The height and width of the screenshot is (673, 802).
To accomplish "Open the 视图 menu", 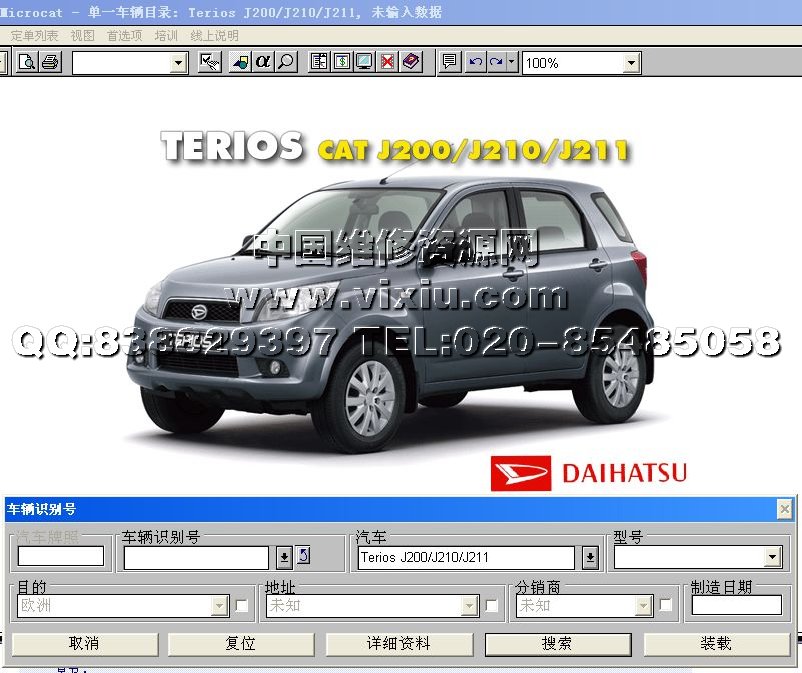I will pos(82,35).
